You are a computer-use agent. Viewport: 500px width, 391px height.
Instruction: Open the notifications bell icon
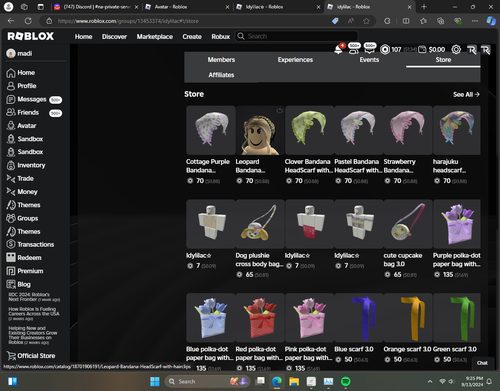pyautogui.click(x=338, y=50)
